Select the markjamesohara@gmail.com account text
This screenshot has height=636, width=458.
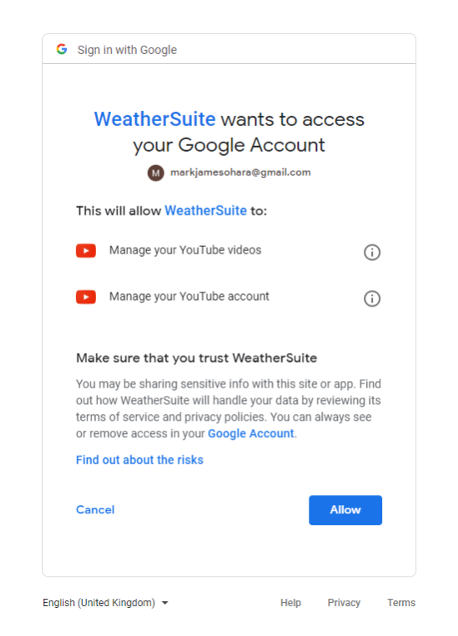click(x=241, y=172)
